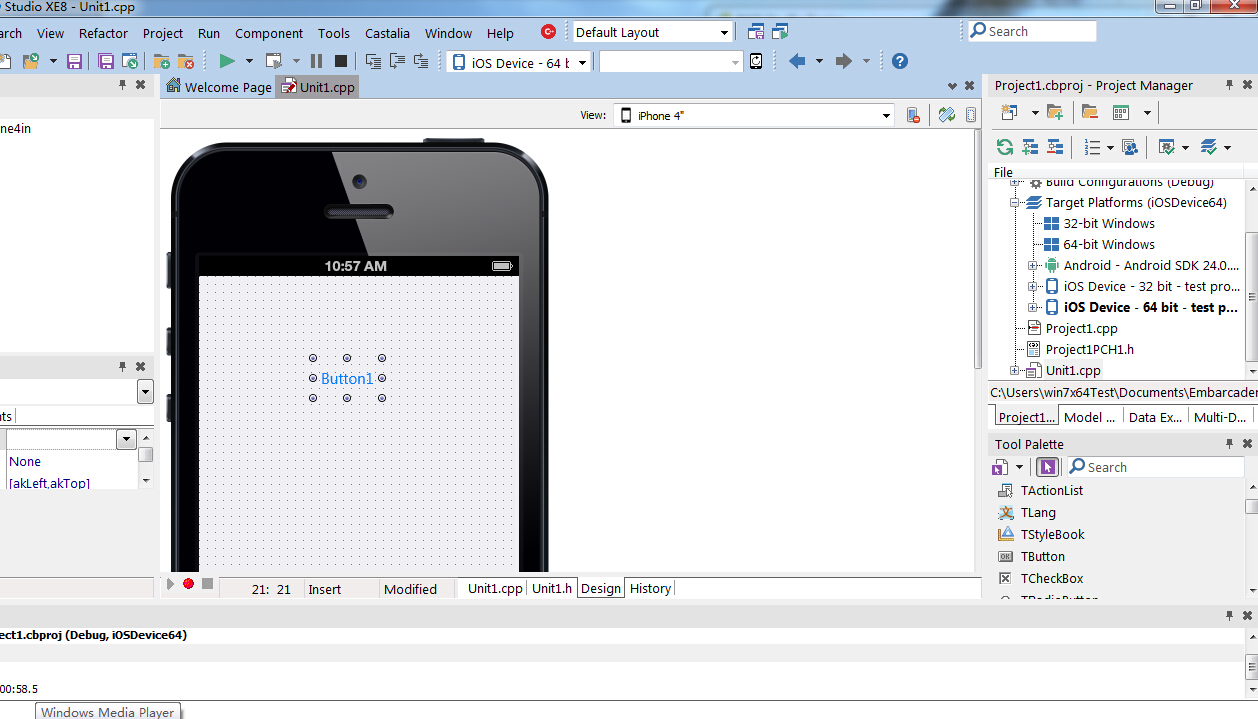
Task: Open Help with the question mark icon
Action: (x=900, y=61)
